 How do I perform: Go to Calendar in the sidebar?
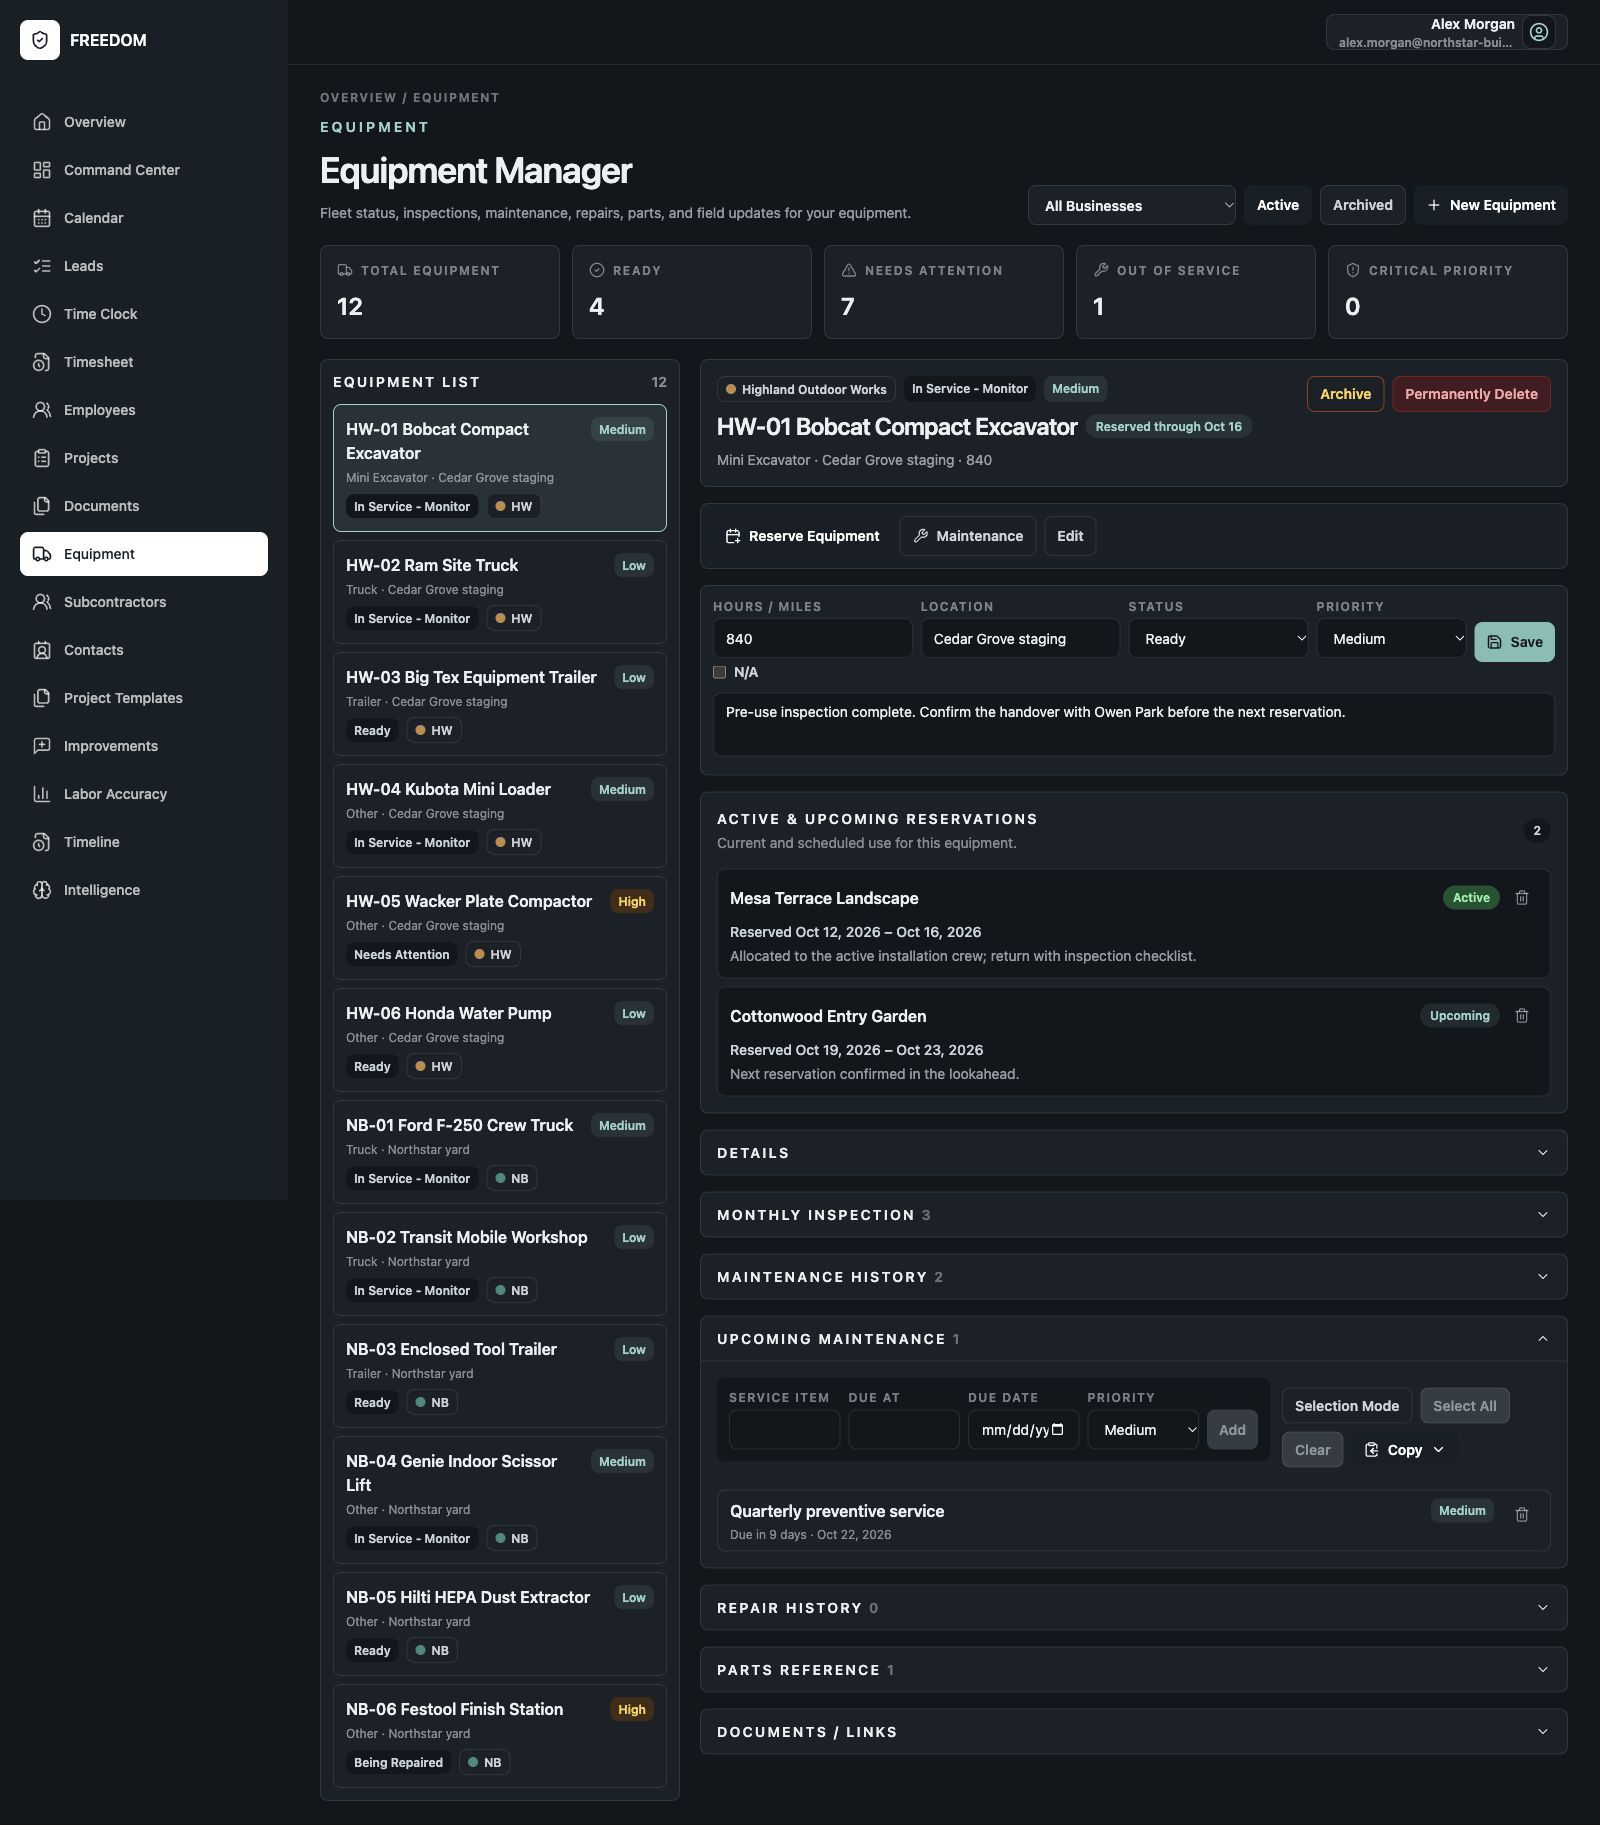[x=144, y=218]
